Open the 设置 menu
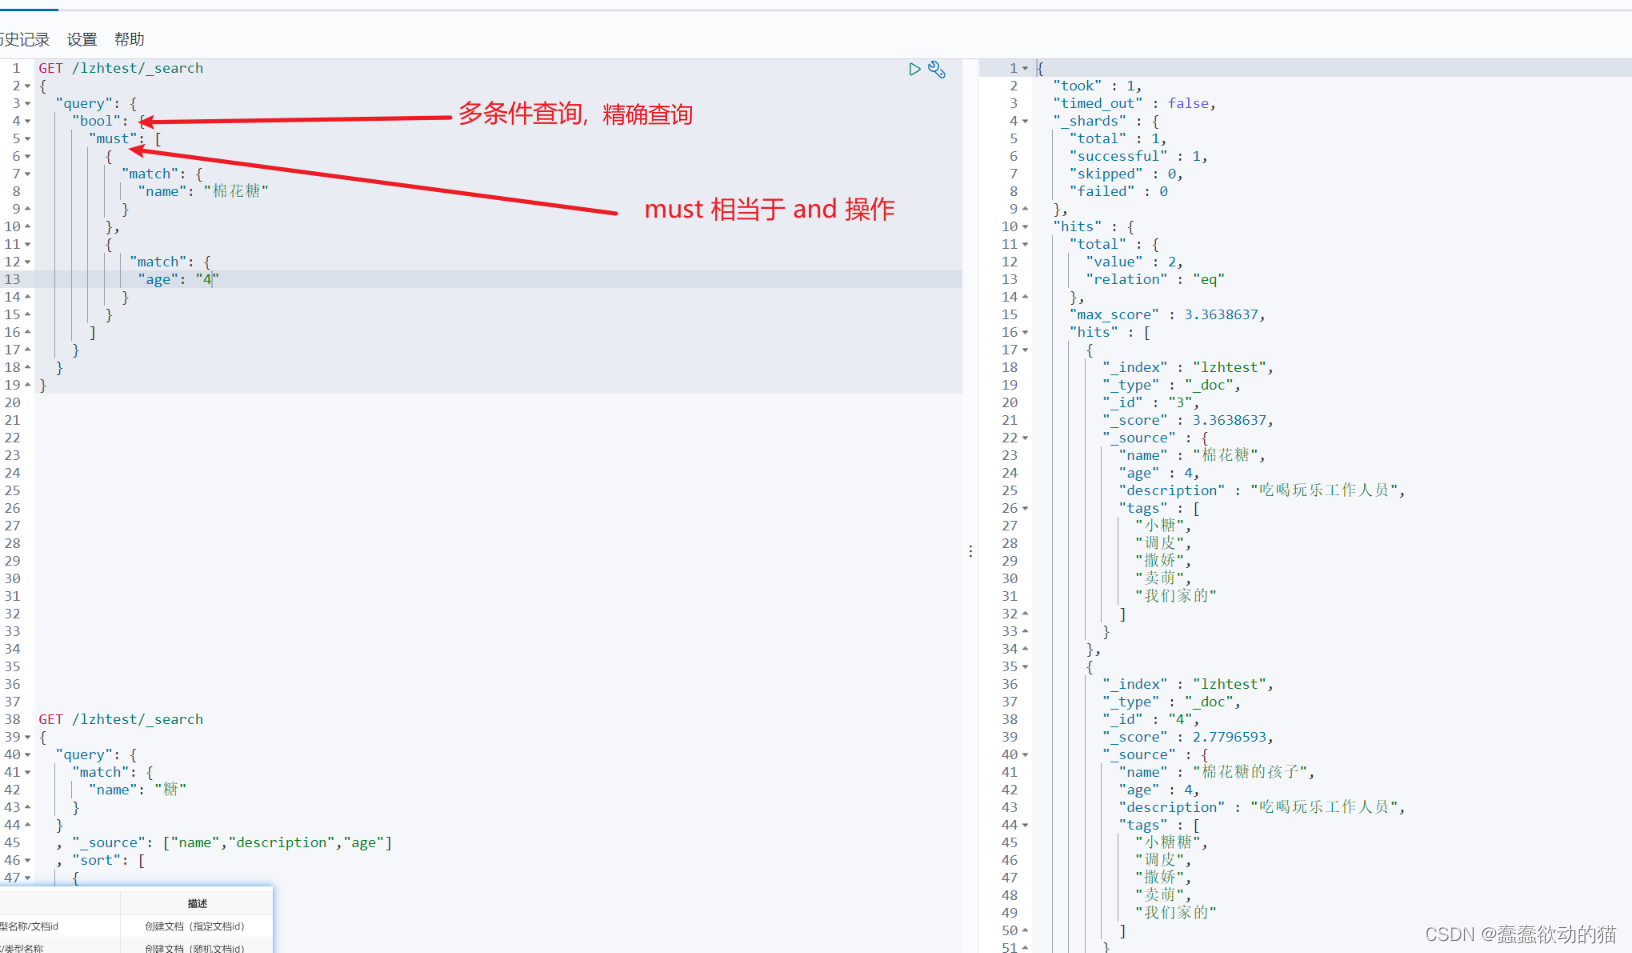 click(x=82, y=39)
